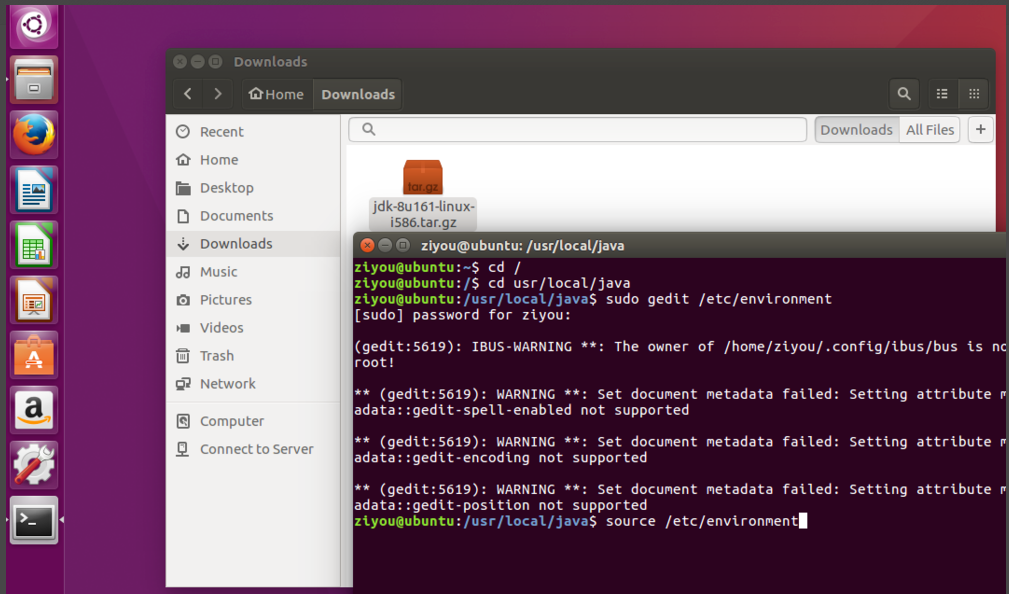The image size is (1009, 594).
Task: Open Ubuntu Software Center from the dock
Action: pyautogui.click(x=33, y=355)
